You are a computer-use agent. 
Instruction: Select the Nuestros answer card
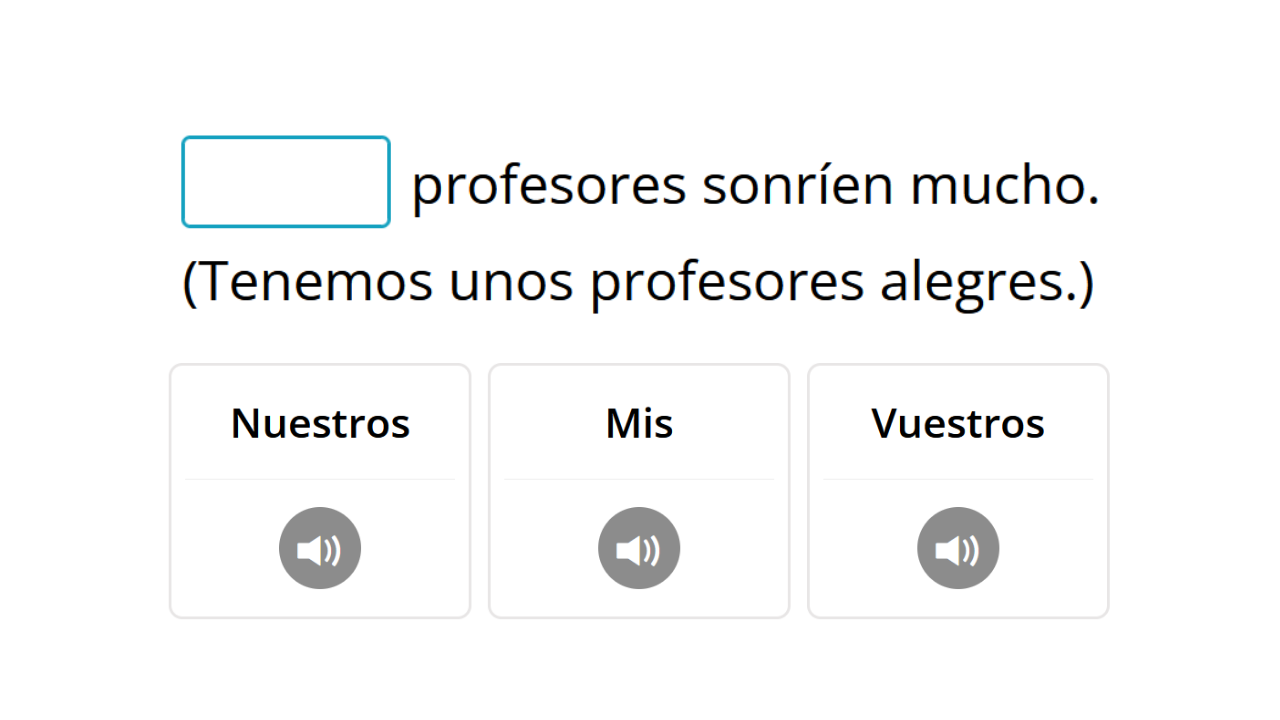coord(320,491)
